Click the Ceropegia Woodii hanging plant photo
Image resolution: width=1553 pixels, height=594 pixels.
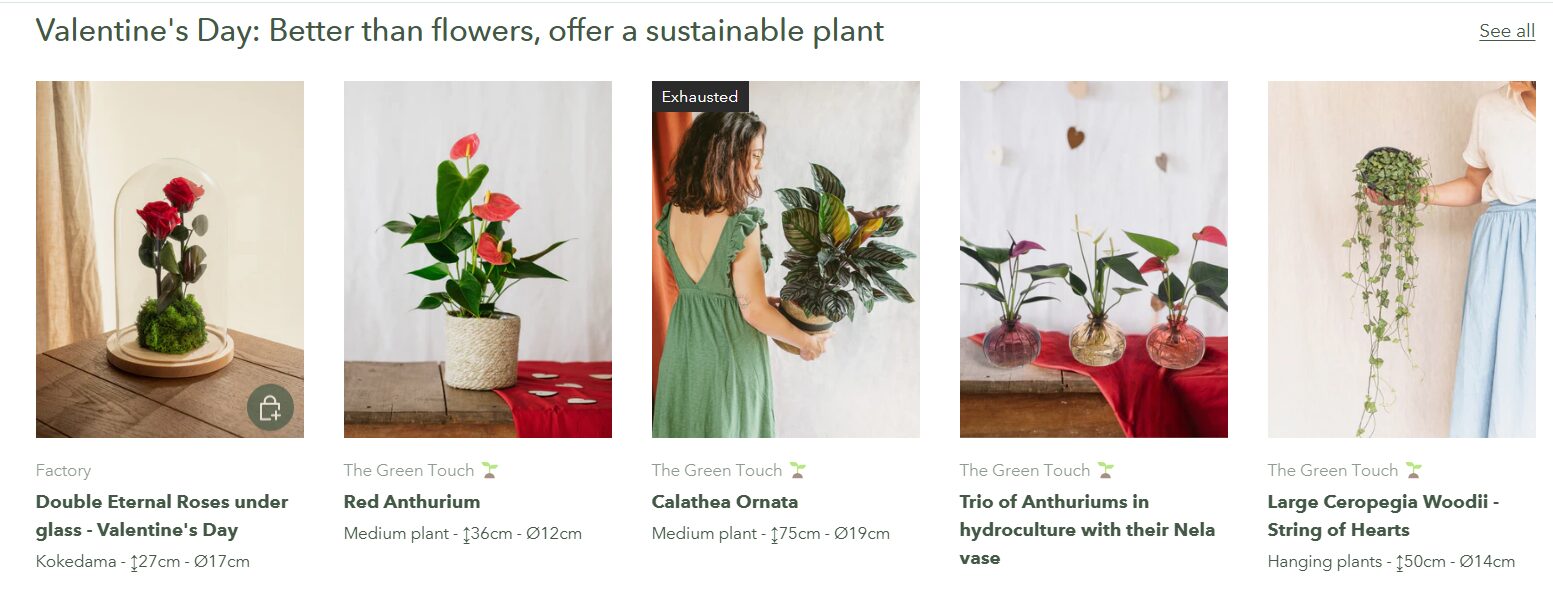[x=1401, y=259]
